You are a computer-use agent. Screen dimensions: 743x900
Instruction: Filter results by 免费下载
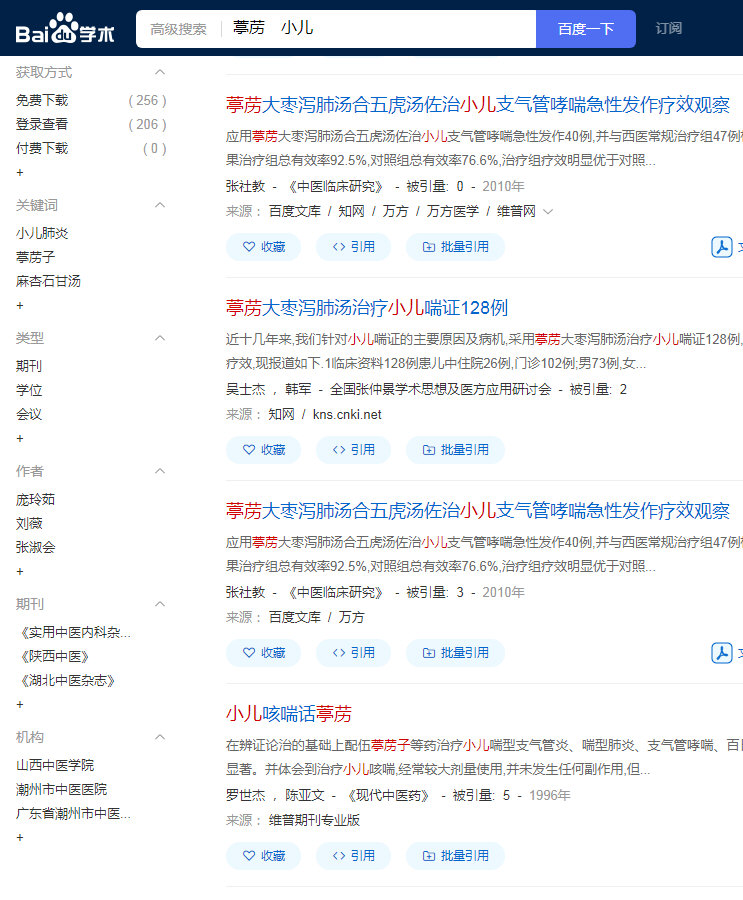coord(42,100)
